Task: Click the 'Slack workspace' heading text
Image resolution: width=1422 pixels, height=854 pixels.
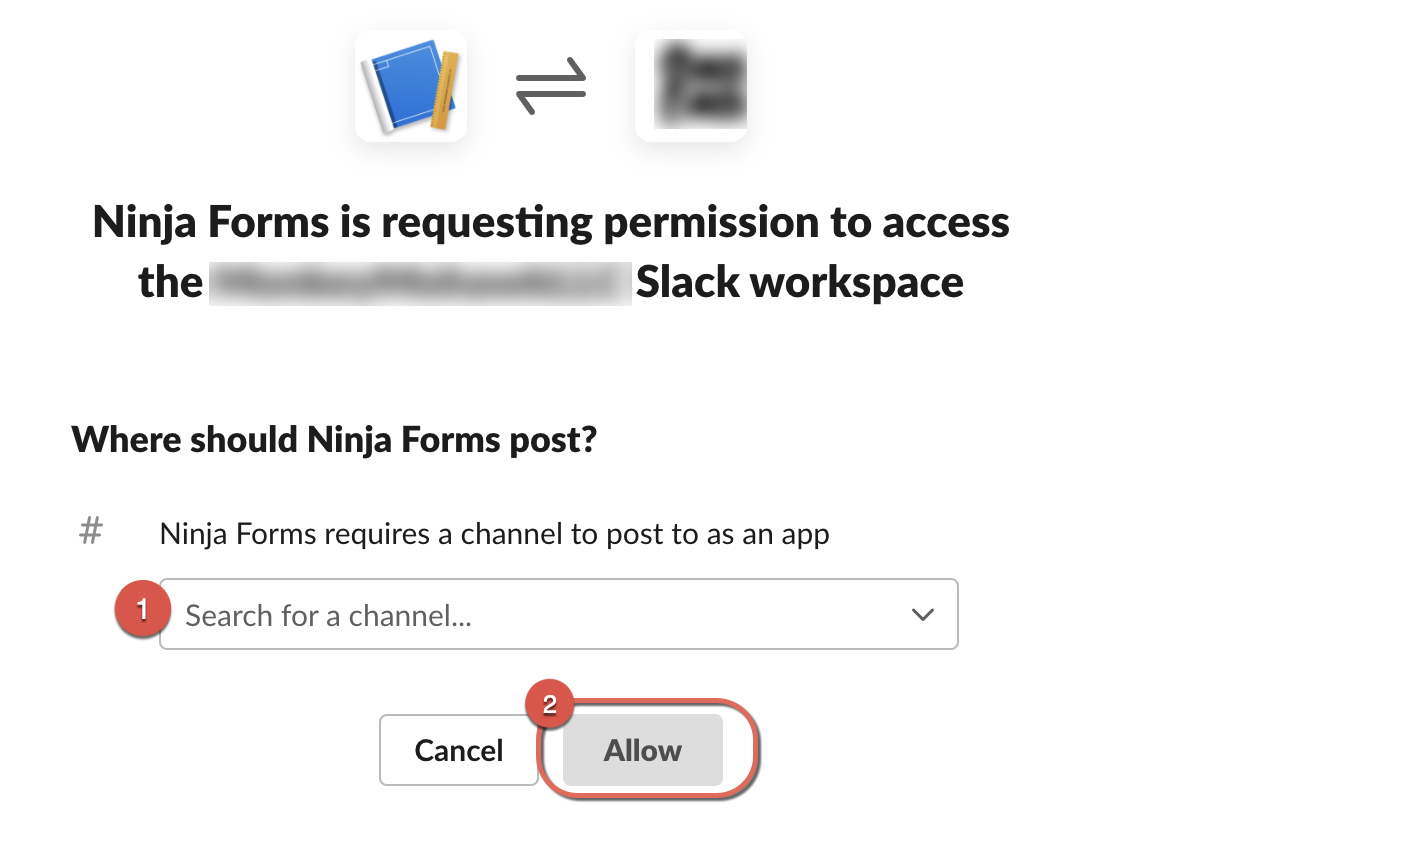Action: click(800, 283)
